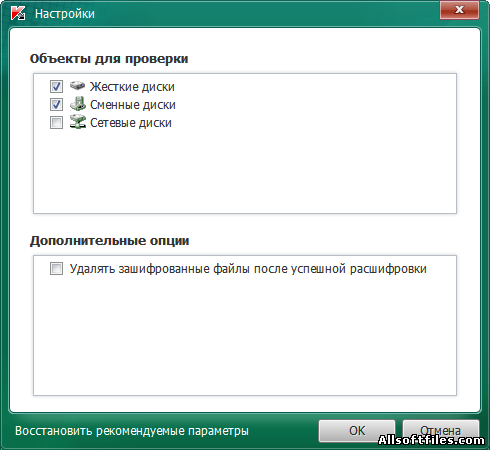Confirm settings with the OK button
This screenshot has height=450, width=490.
(x=357, y=431)
